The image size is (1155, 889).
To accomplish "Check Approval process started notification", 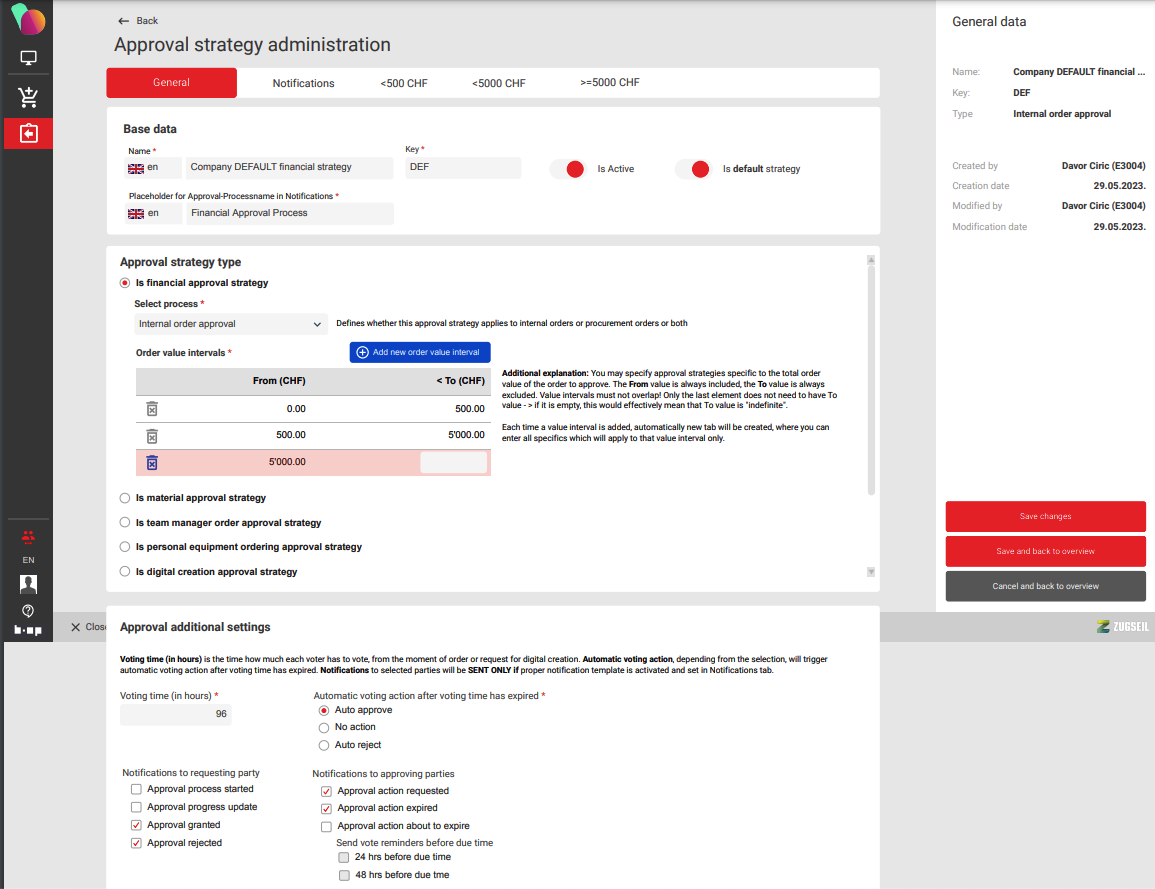I will click(x=136, y=789).
